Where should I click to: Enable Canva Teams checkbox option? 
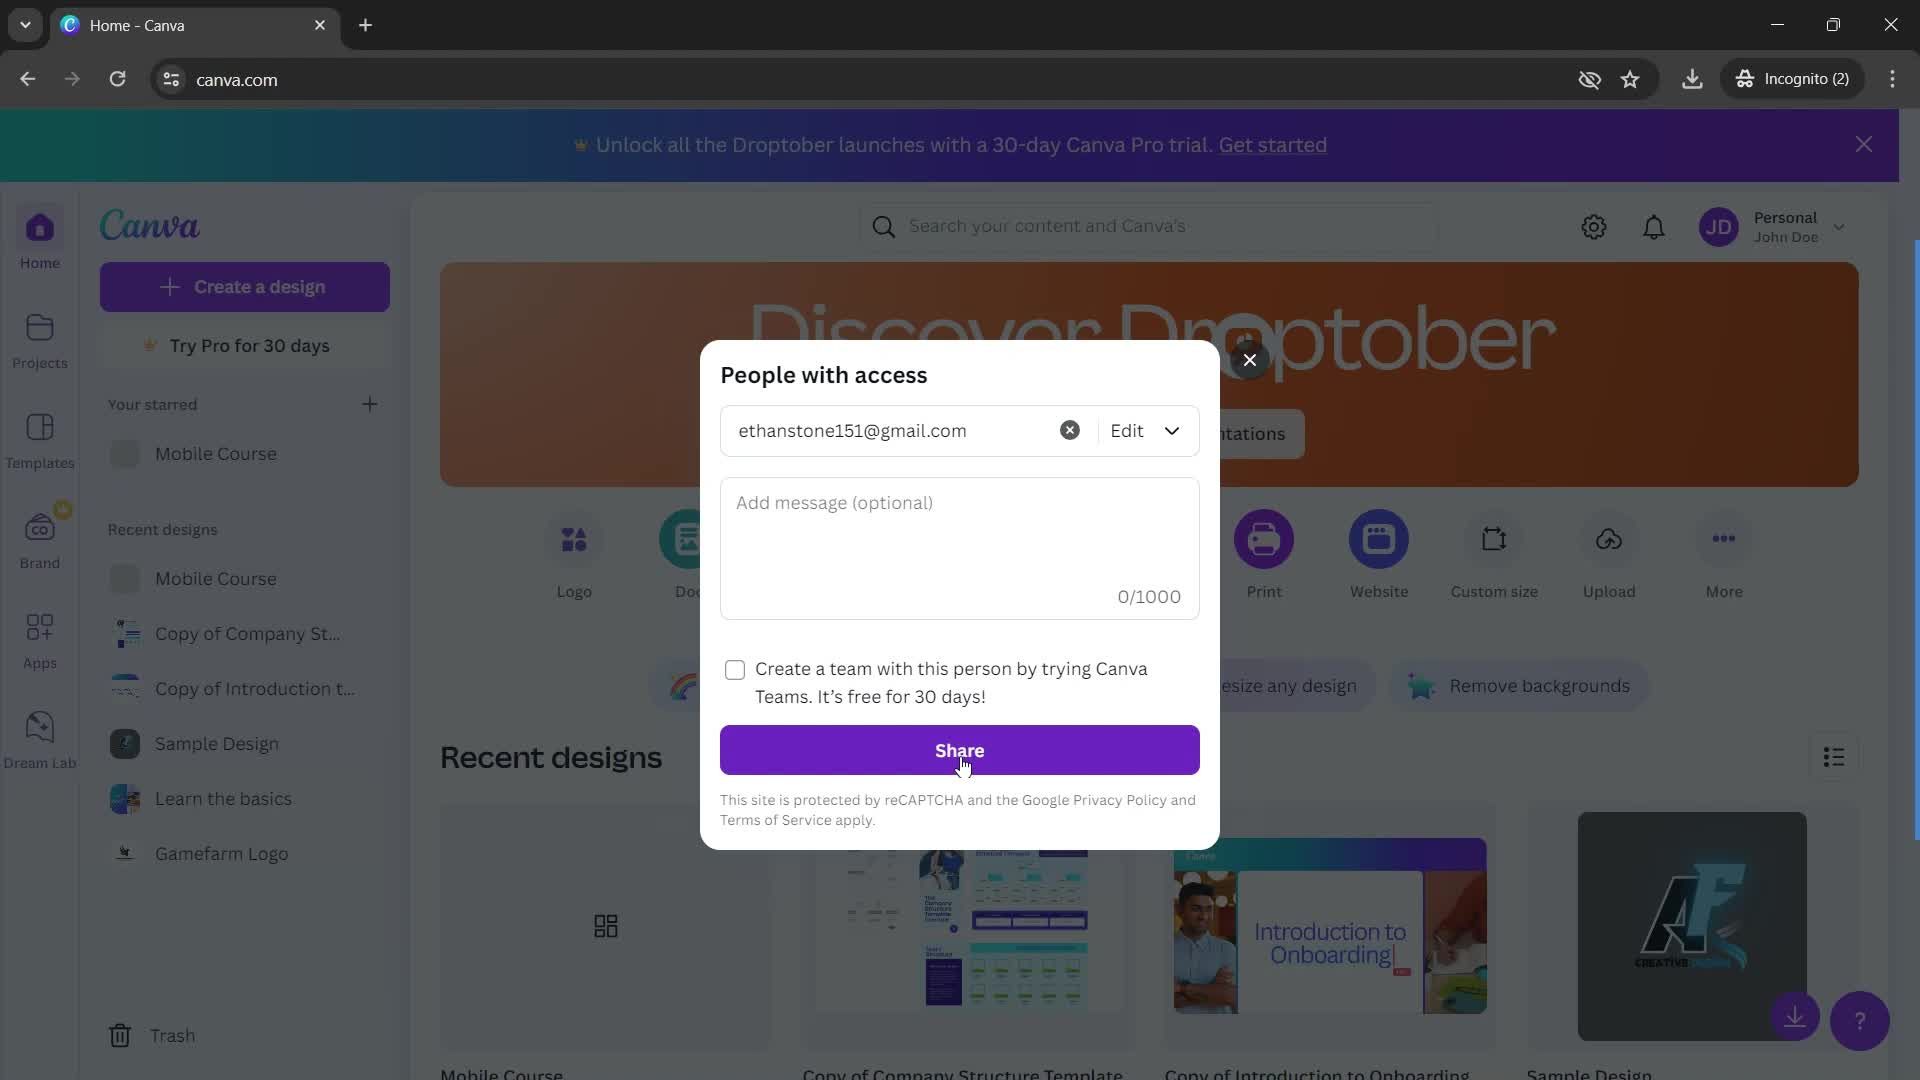pyautogui.click(x=737, y=671)
